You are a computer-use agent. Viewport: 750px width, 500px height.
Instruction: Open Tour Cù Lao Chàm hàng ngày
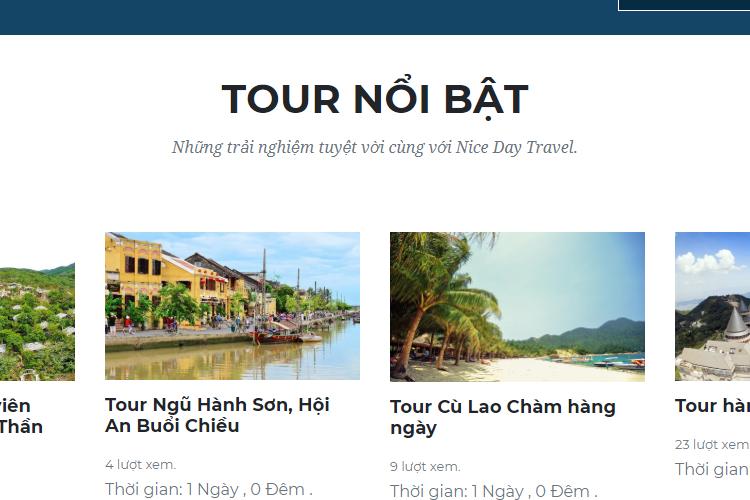[503, 417]
